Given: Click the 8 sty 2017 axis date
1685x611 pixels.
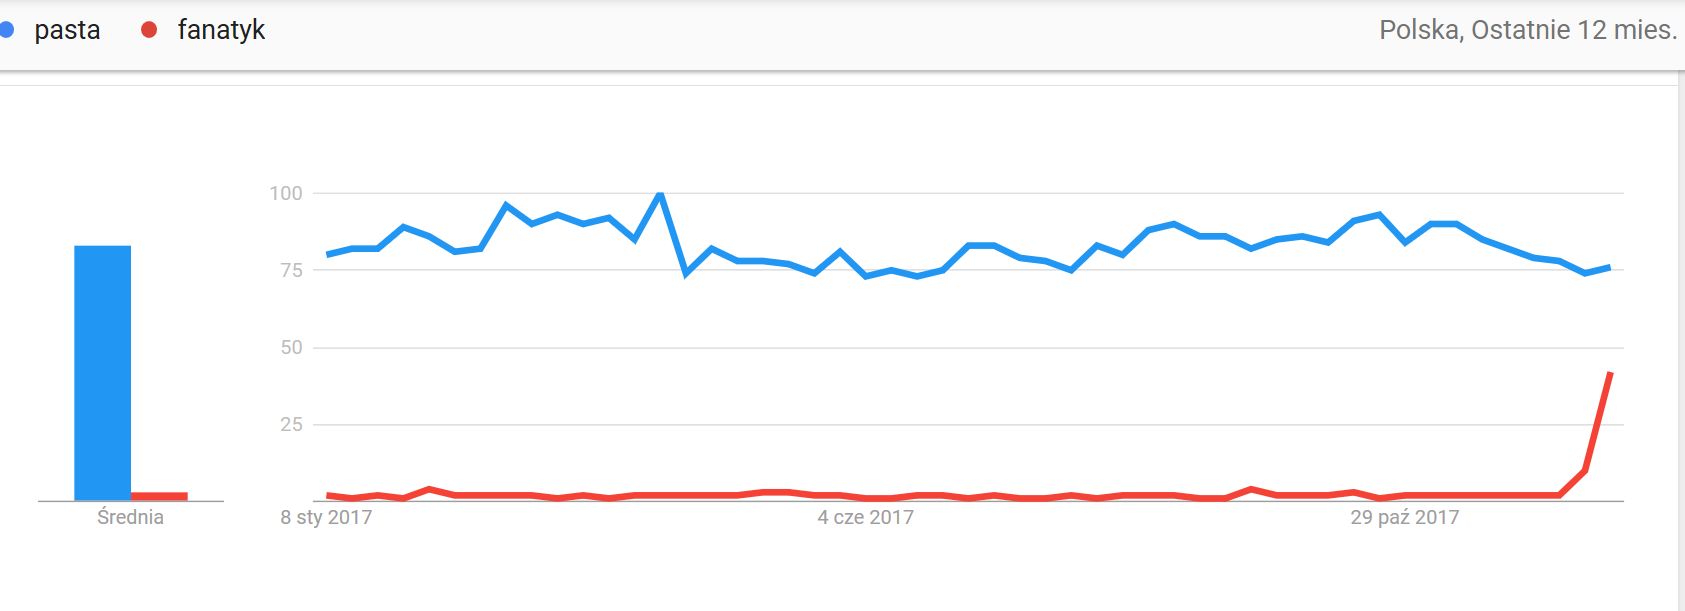Looking at the screenshot, I should [326, 517].
